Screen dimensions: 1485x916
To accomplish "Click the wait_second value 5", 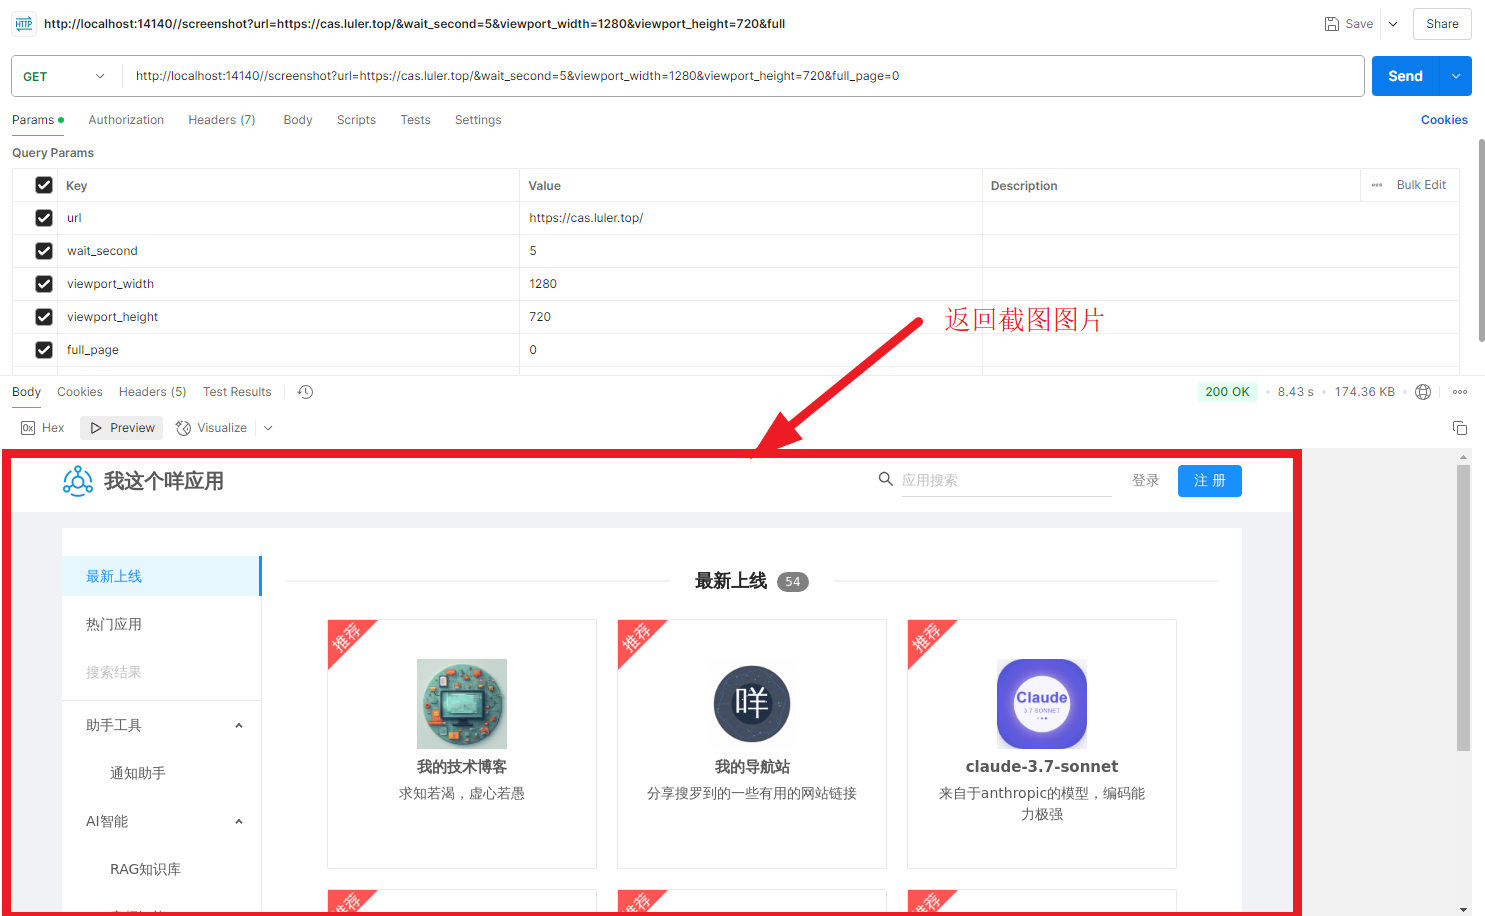I will coord(533,251).
